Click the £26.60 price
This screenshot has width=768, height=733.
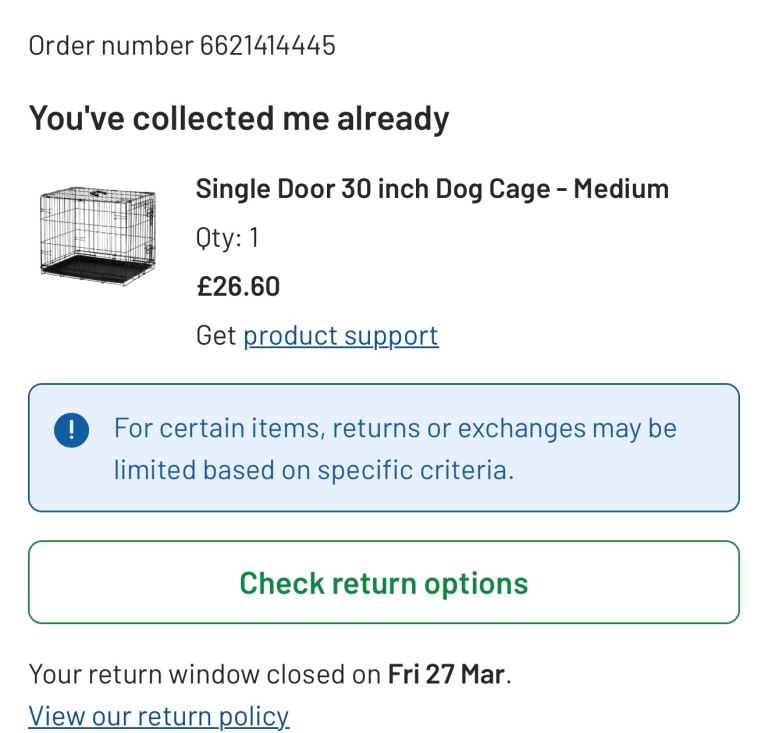pos(238,287)
